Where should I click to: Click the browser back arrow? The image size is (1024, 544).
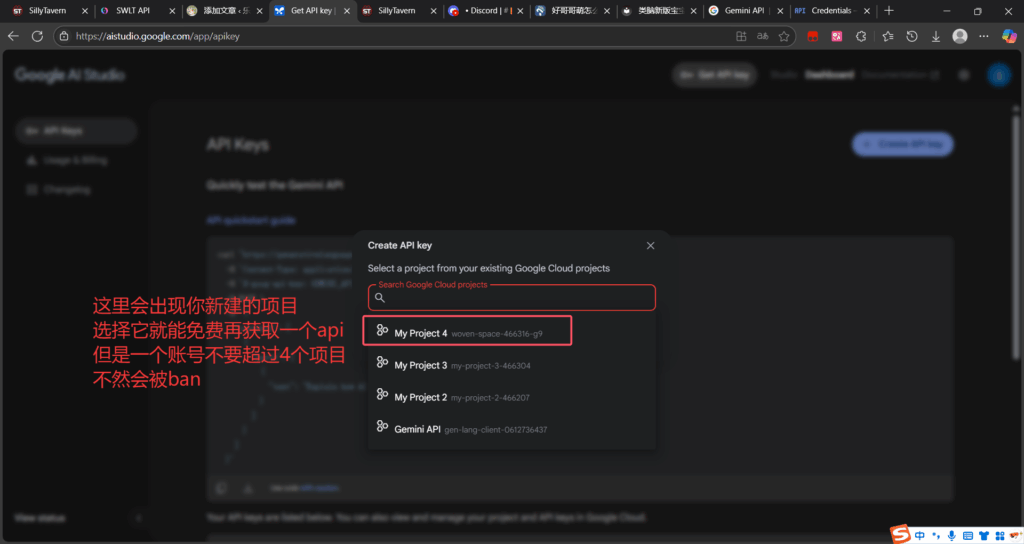[13, 36]
